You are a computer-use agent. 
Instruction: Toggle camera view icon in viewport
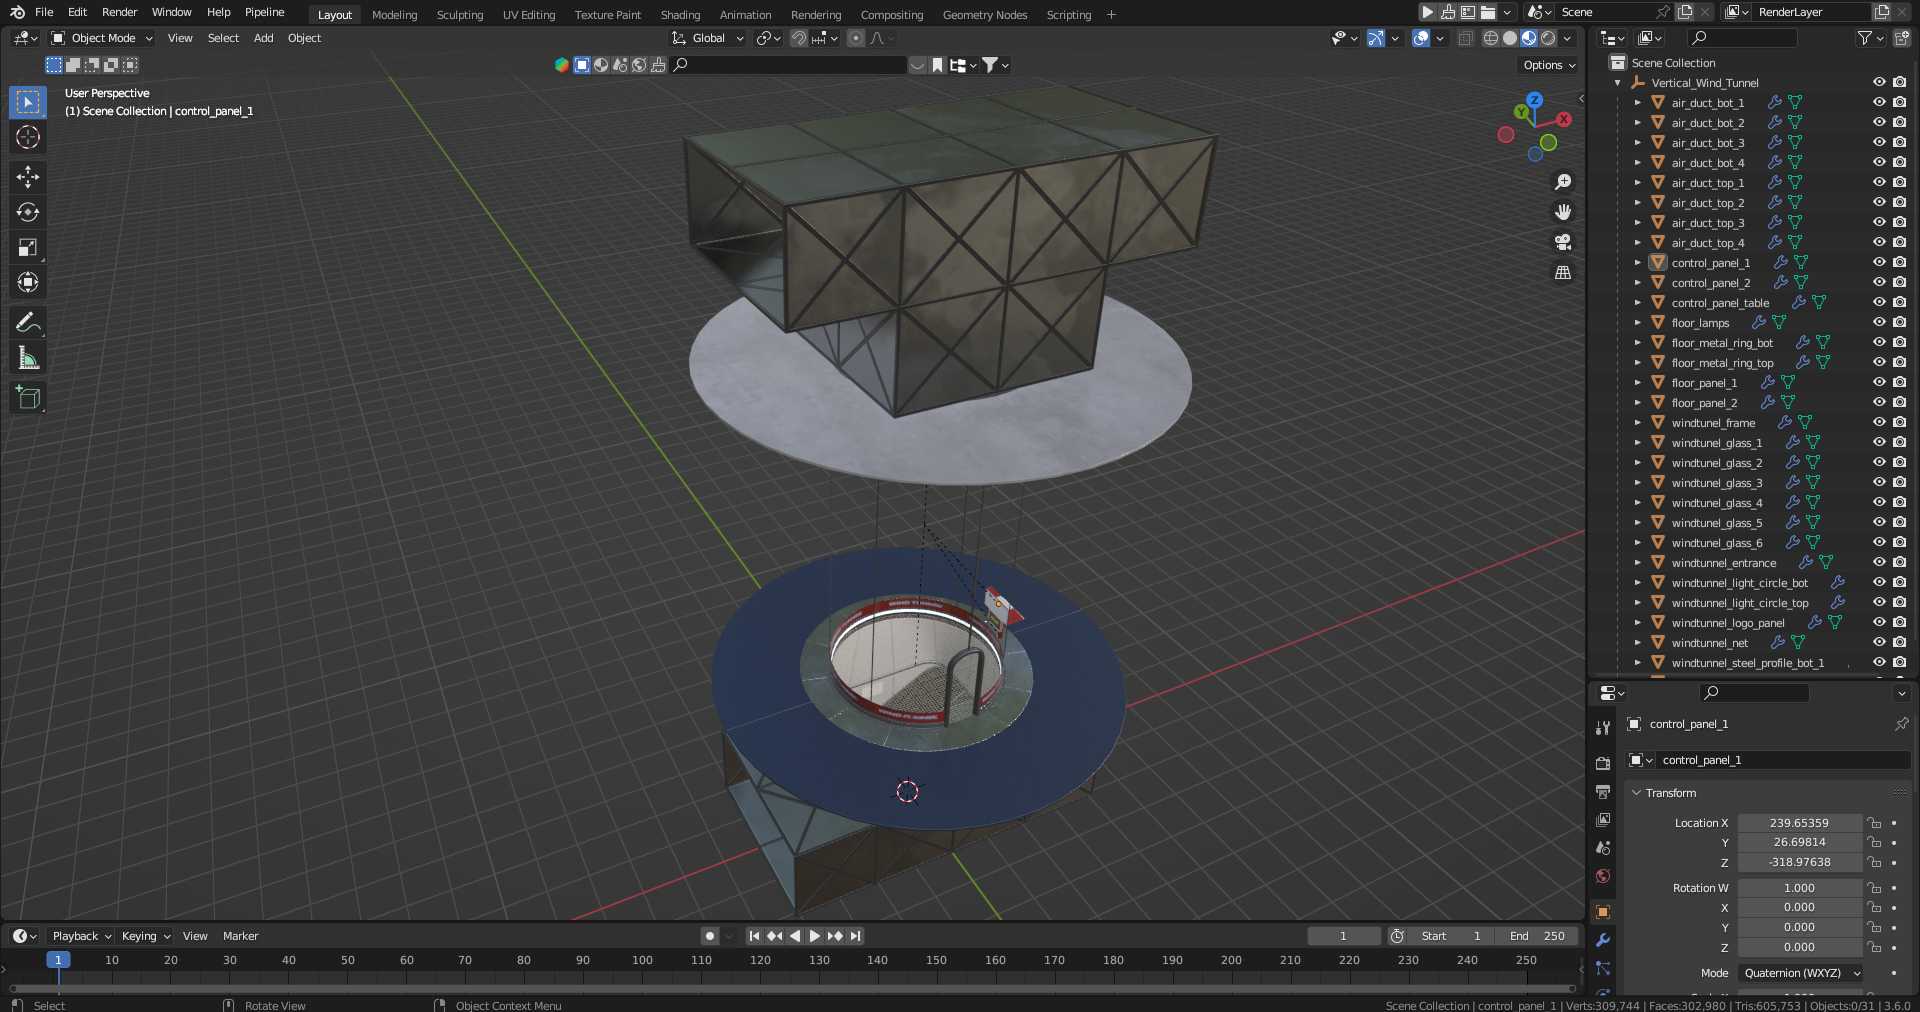[1562, 242]
